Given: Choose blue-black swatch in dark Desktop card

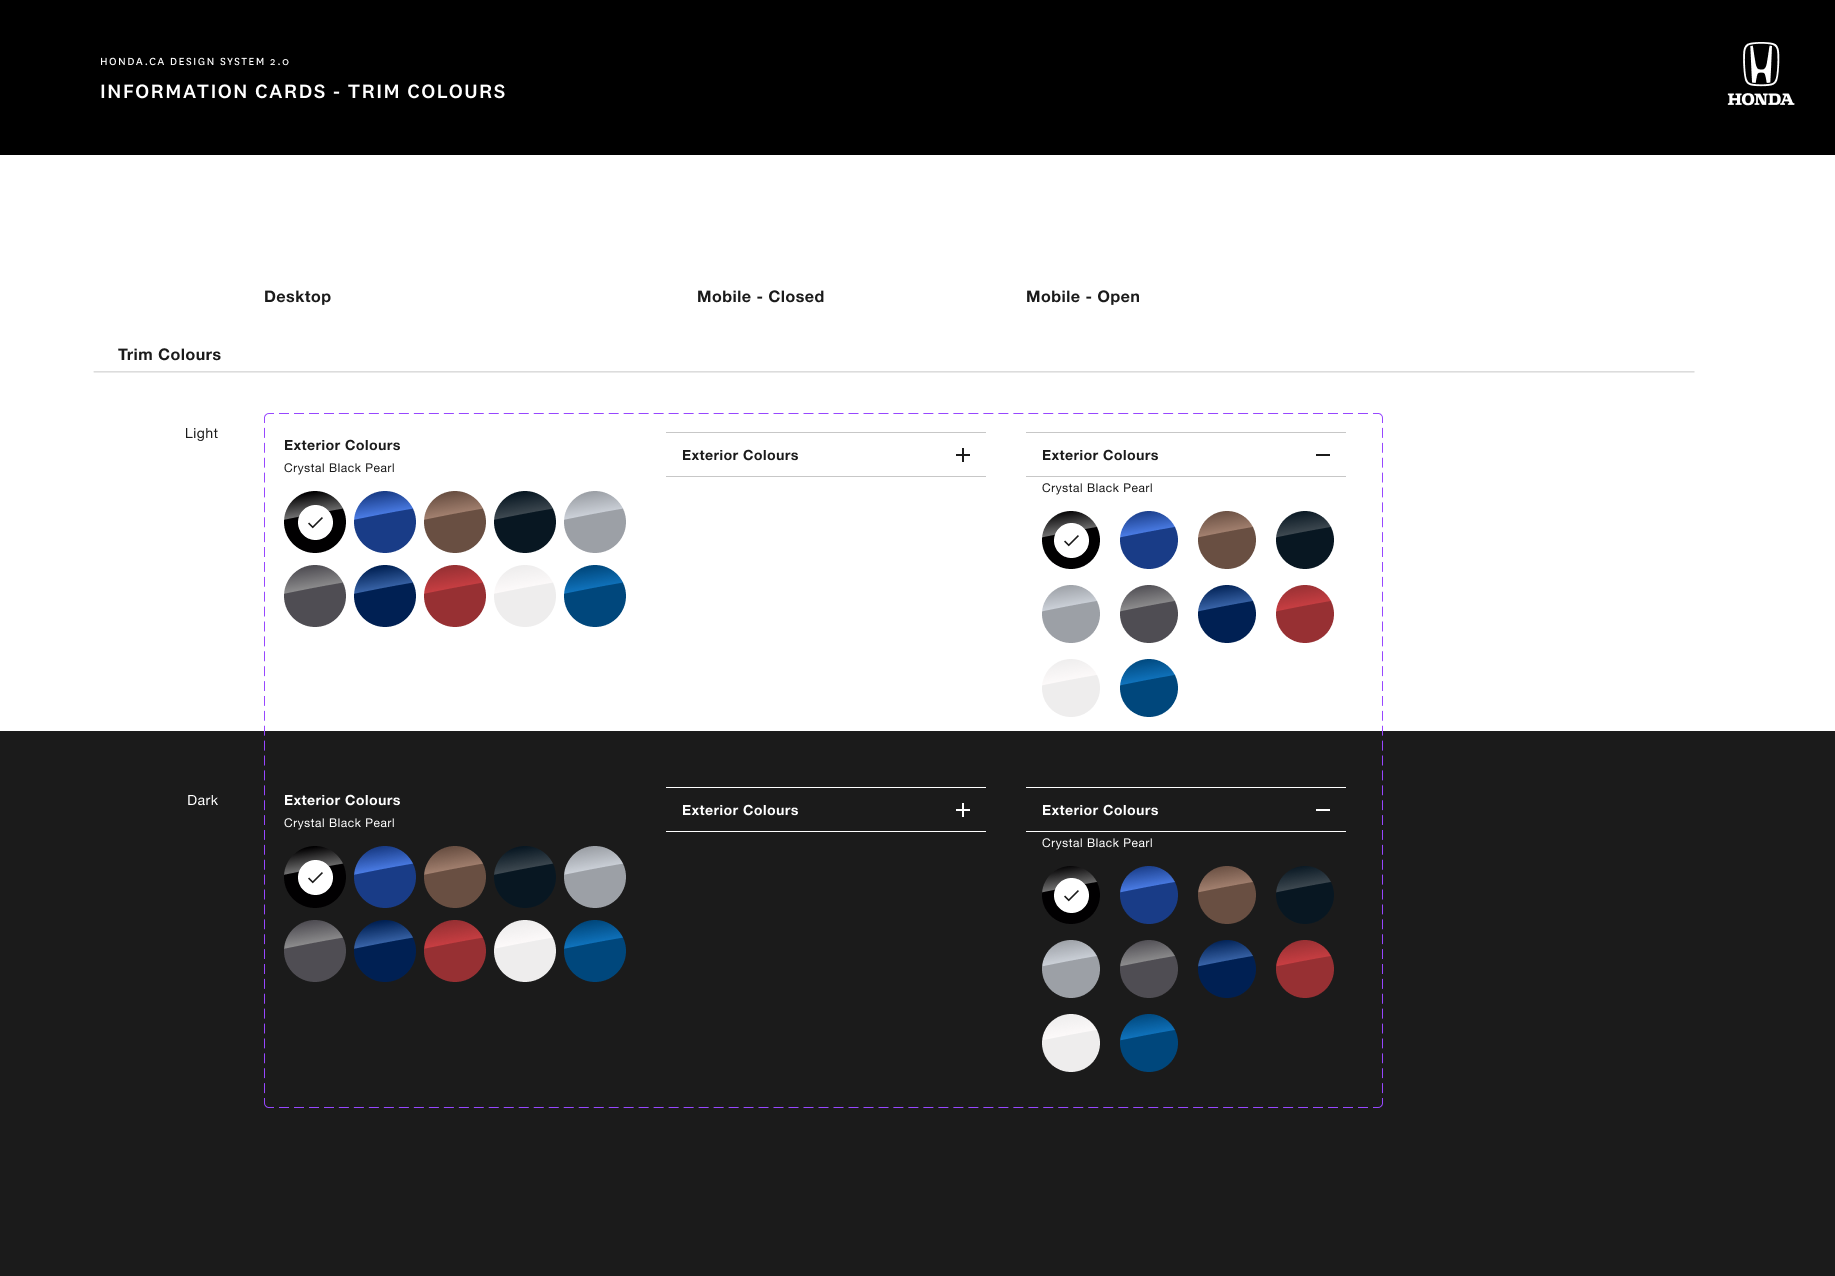Looking at the screenshot, I should (x=525, y=877).
